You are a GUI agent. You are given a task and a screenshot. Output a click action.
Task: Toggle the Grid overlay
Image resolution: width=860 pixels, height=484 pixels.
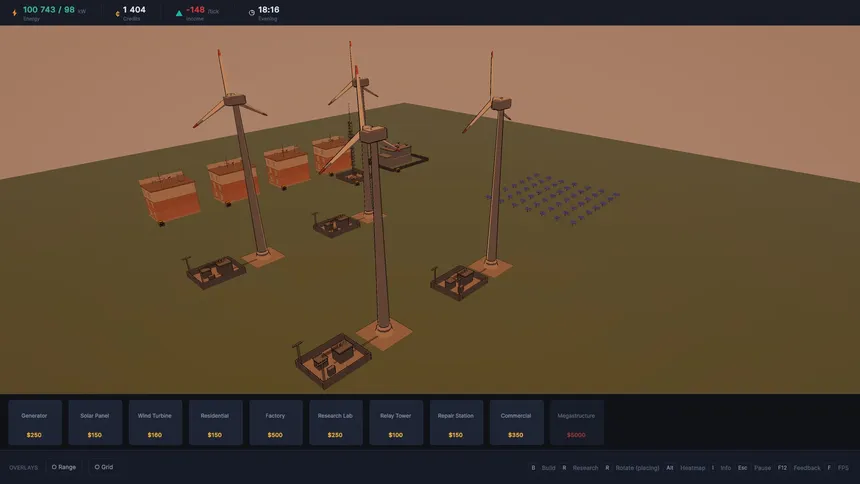[104, 467]
